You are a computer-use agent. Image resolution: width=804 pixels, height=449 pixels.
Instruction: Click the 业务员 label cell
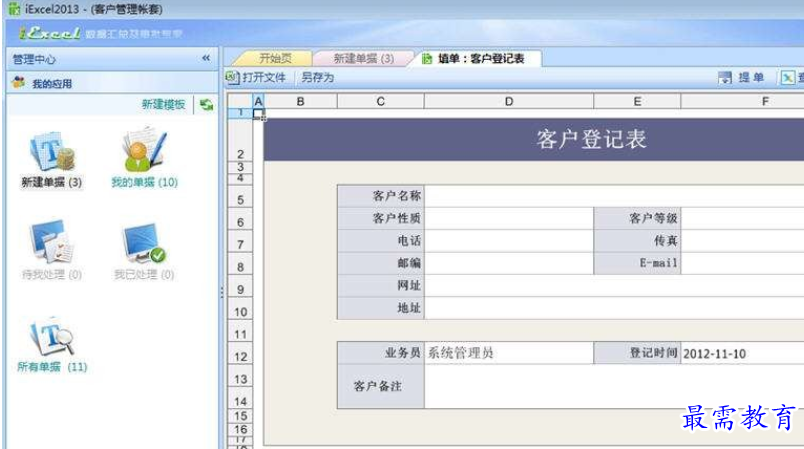click(380, 353)
